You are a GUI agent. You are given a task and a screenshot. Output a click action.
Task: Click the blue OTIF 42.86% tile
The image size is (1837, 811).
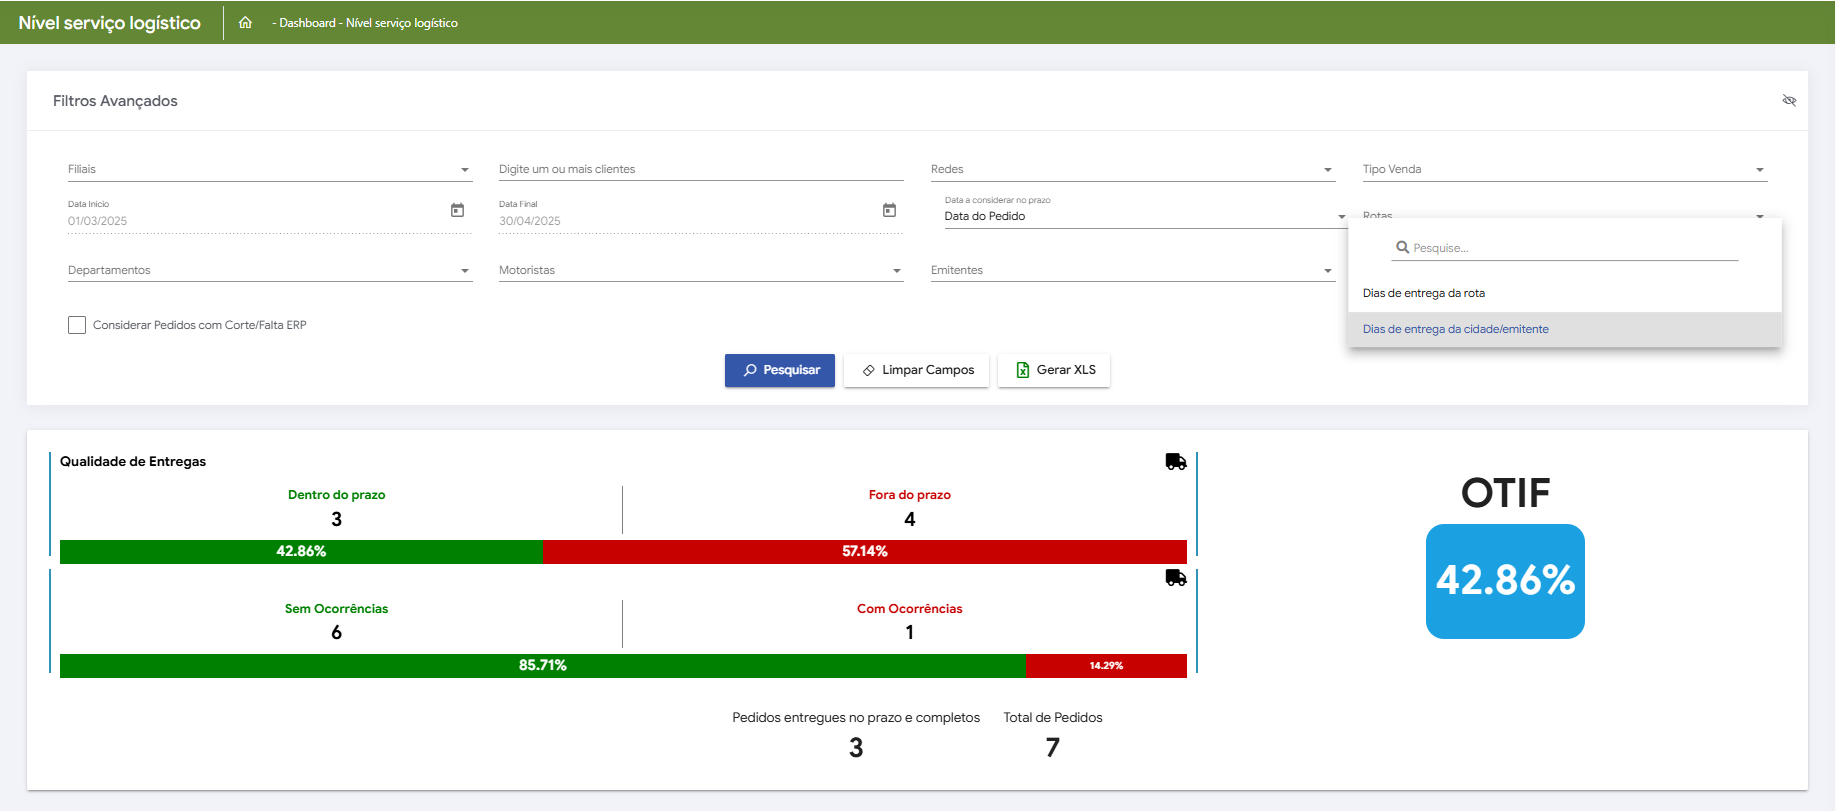1505,581
